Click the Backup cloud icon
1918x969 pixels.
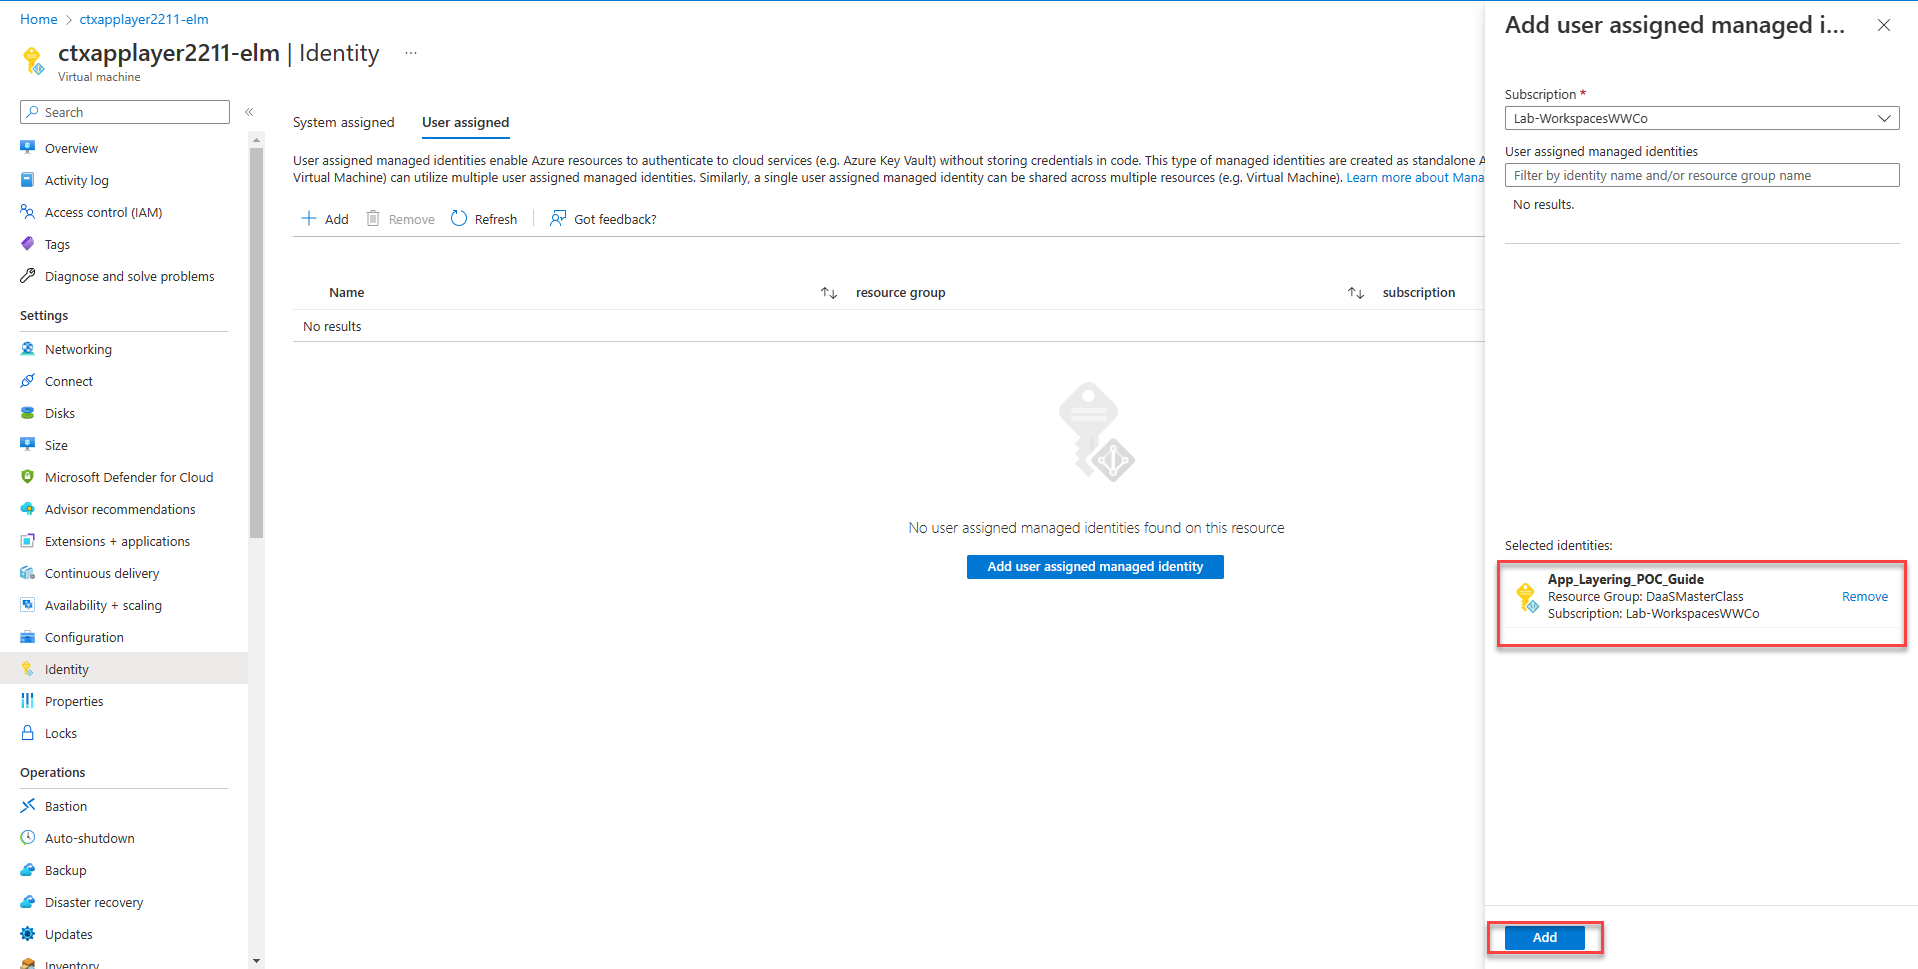point(28,870)
